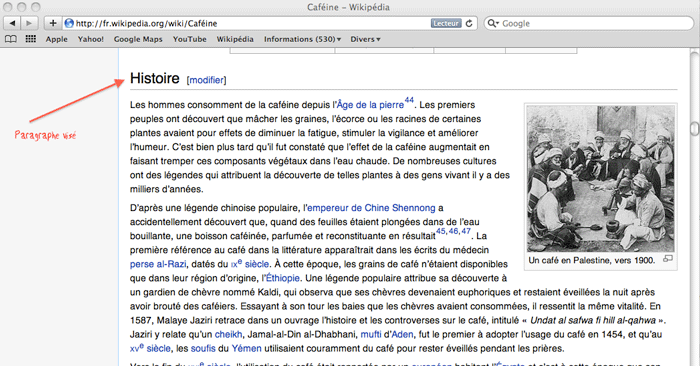Expand the Informations (530) bookmarks folder

[x=302, y=39]
